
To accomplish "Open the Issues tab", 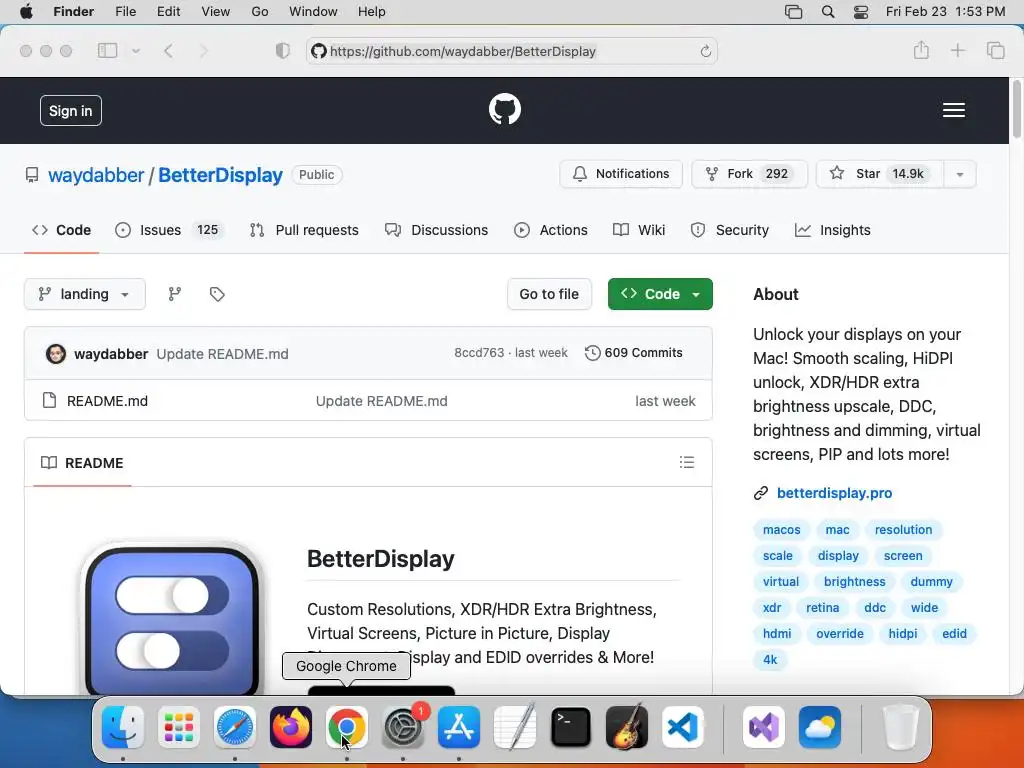I will 169,230.
